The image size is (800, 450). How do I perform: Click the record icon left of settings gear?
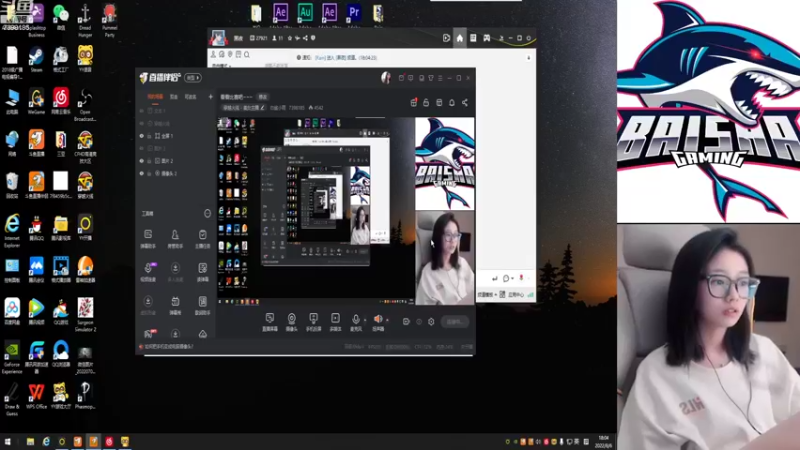406,322
